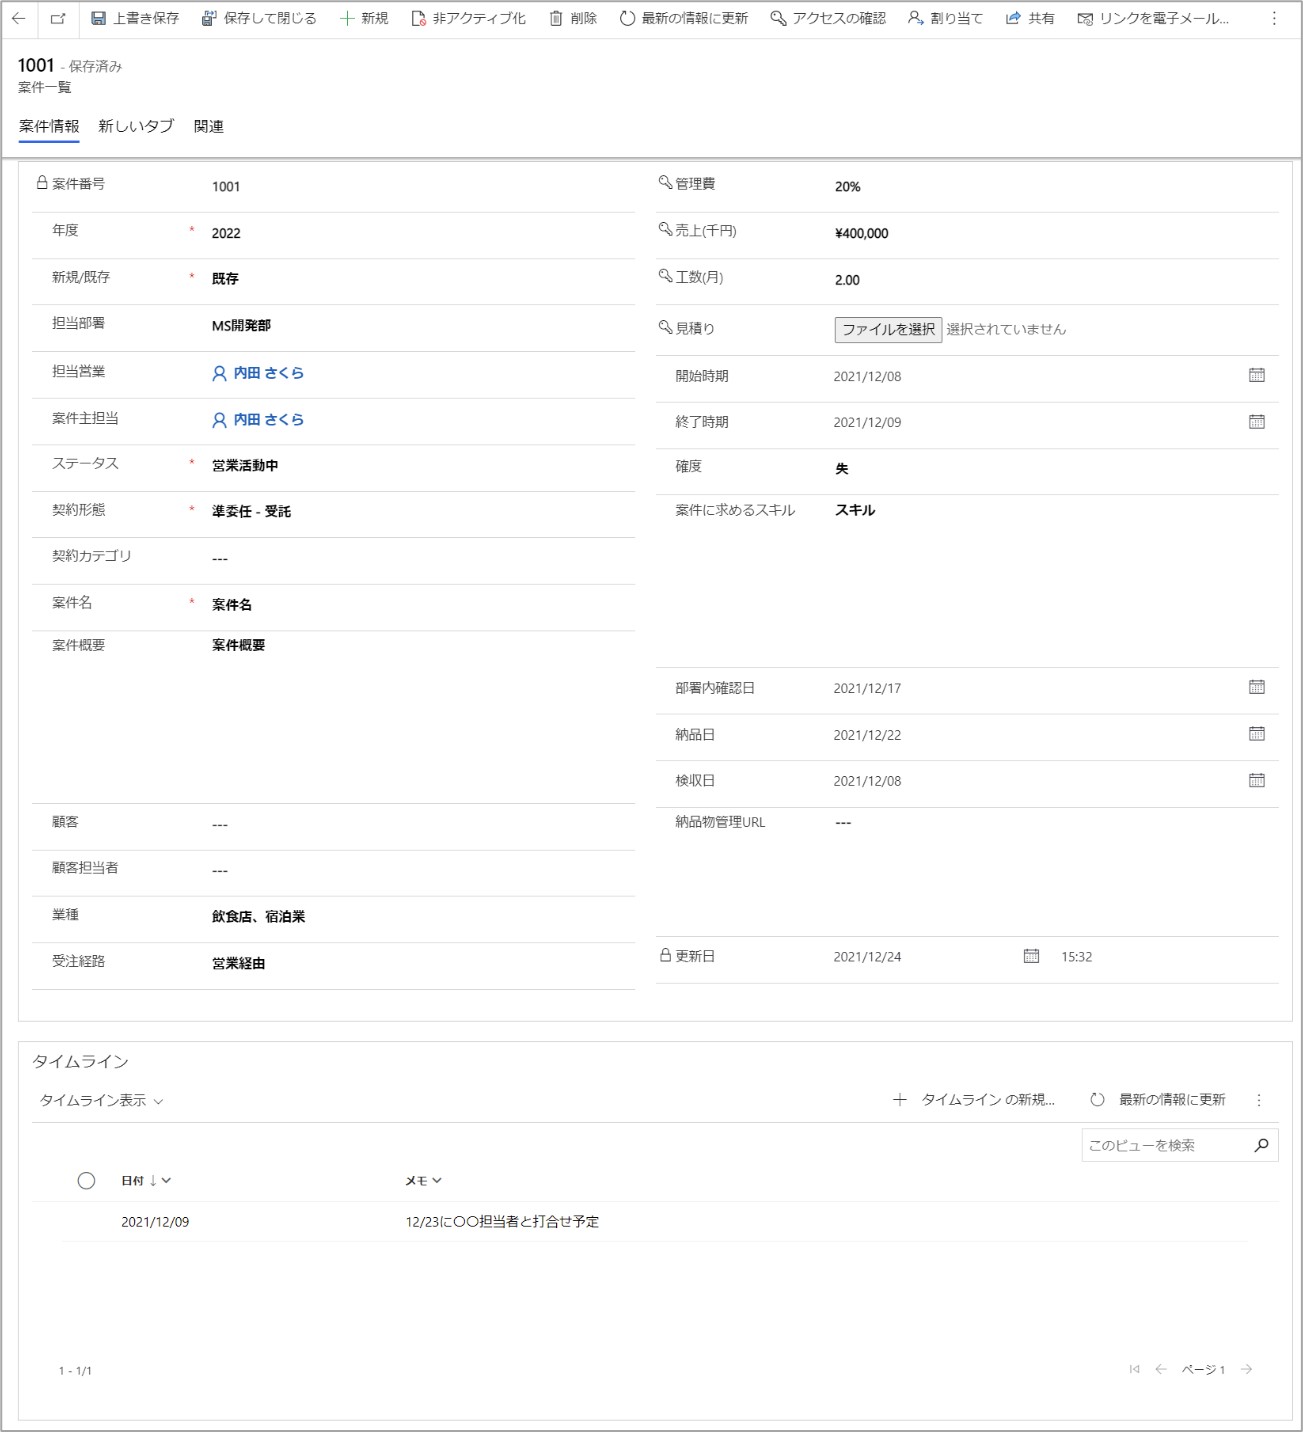Click the back arrow icon

(19, 18)
